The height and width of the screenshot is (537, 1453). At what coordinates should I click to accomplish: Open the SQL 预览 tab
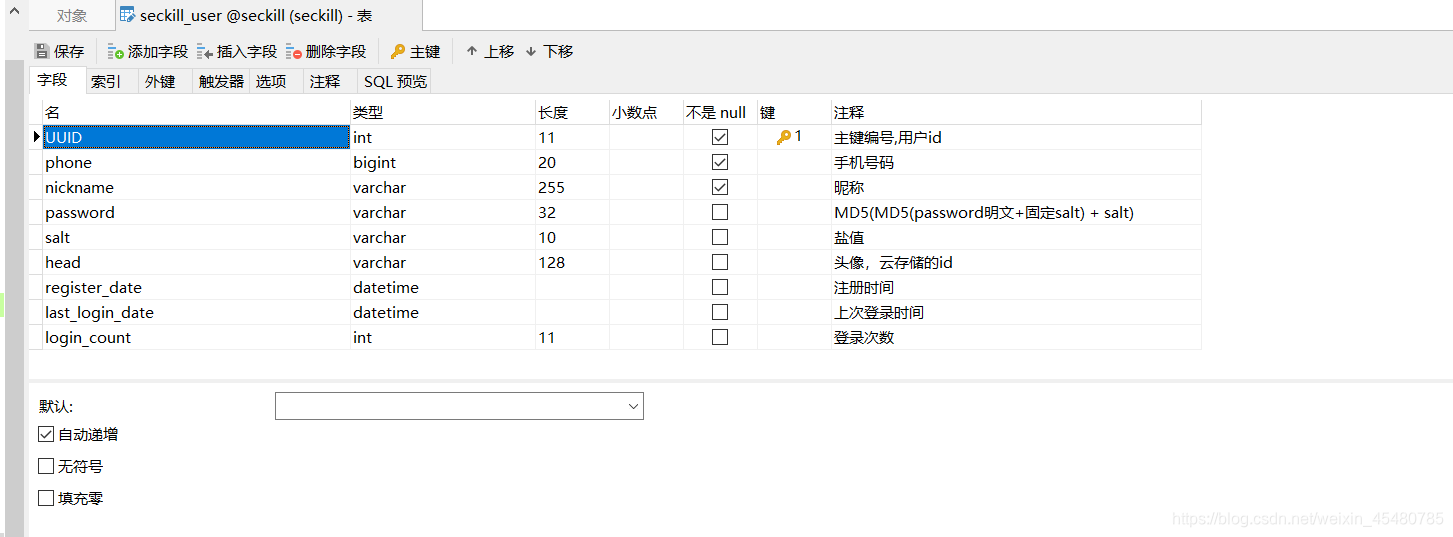click(x=395, y=81)
